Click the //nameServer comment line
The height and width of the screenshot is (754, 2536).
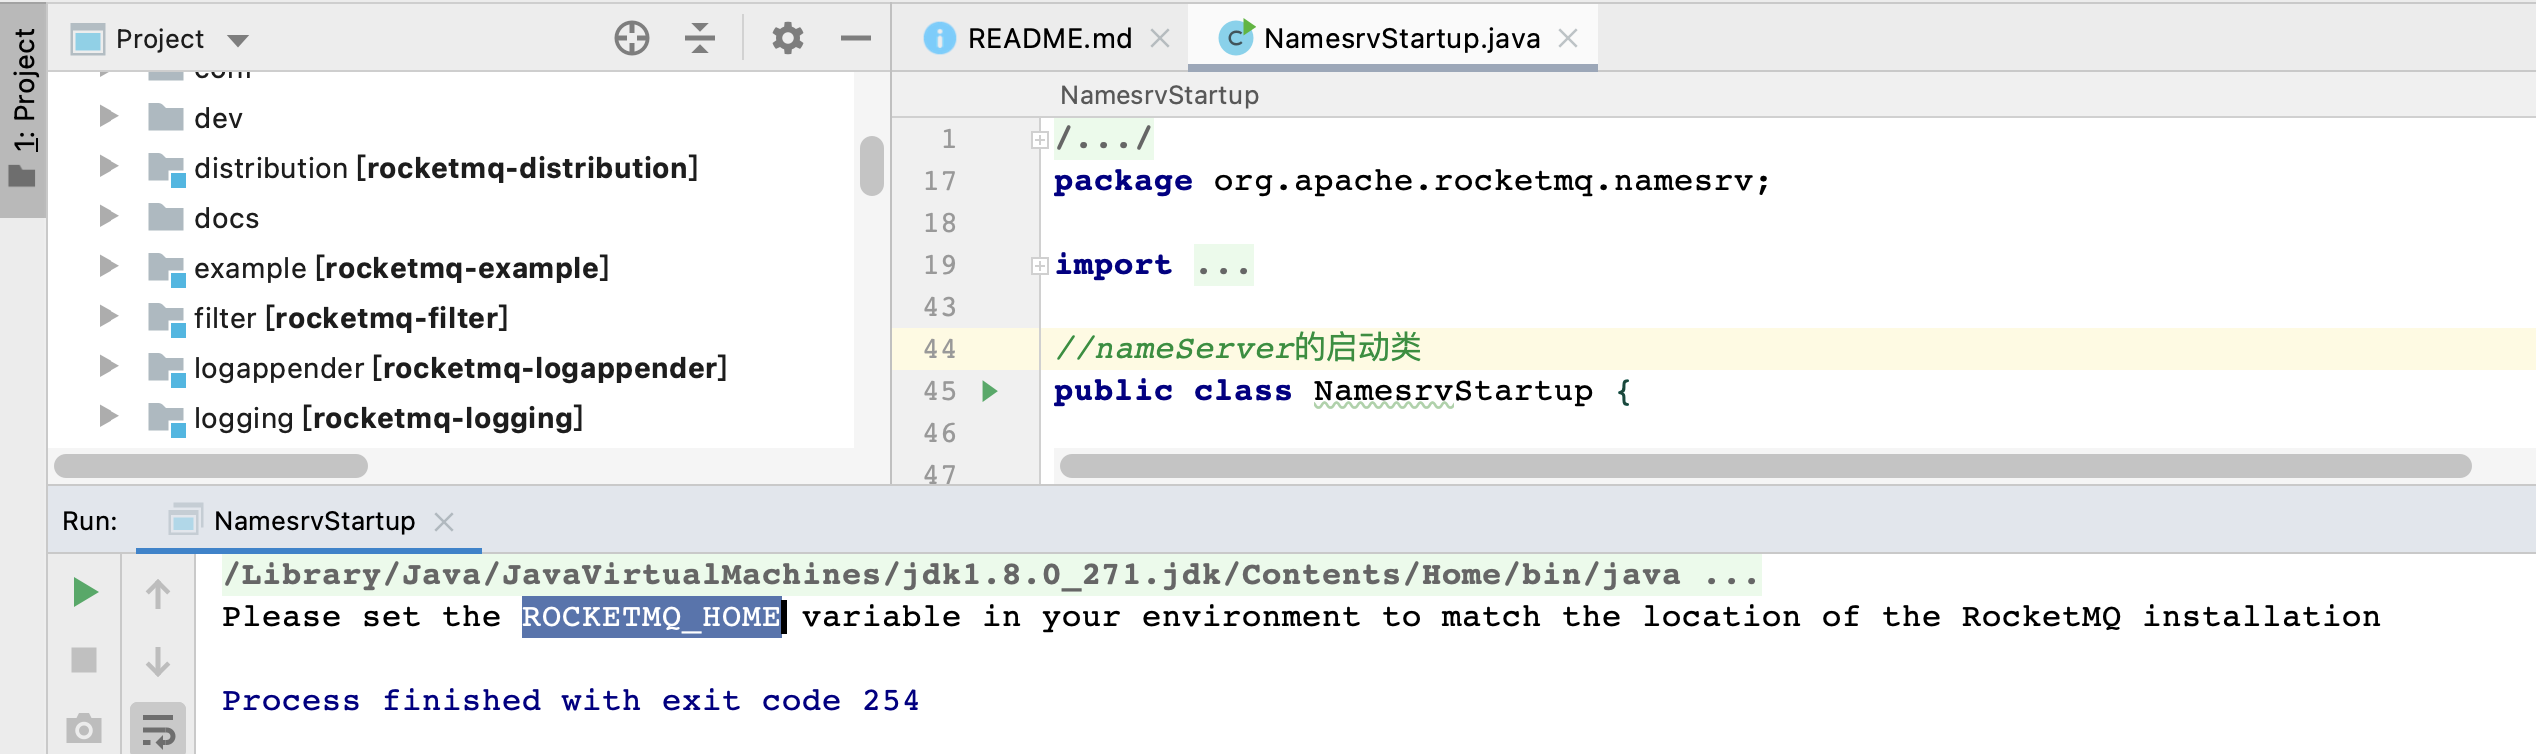click(1238, 348)
